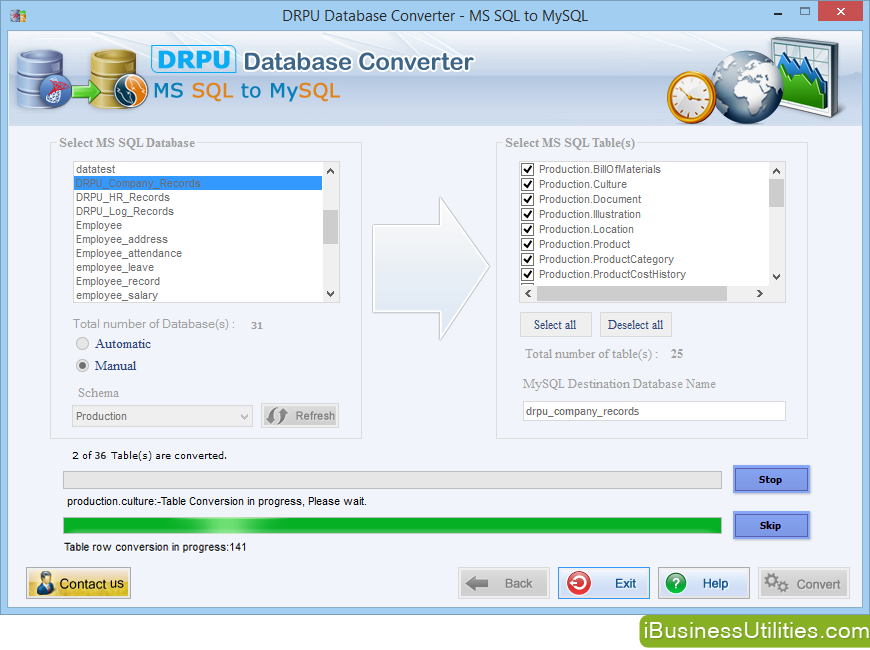Viewport: 870px width, 650px height.
Task: Click table list scroll left arrow
Action: [x=528, y=294]
